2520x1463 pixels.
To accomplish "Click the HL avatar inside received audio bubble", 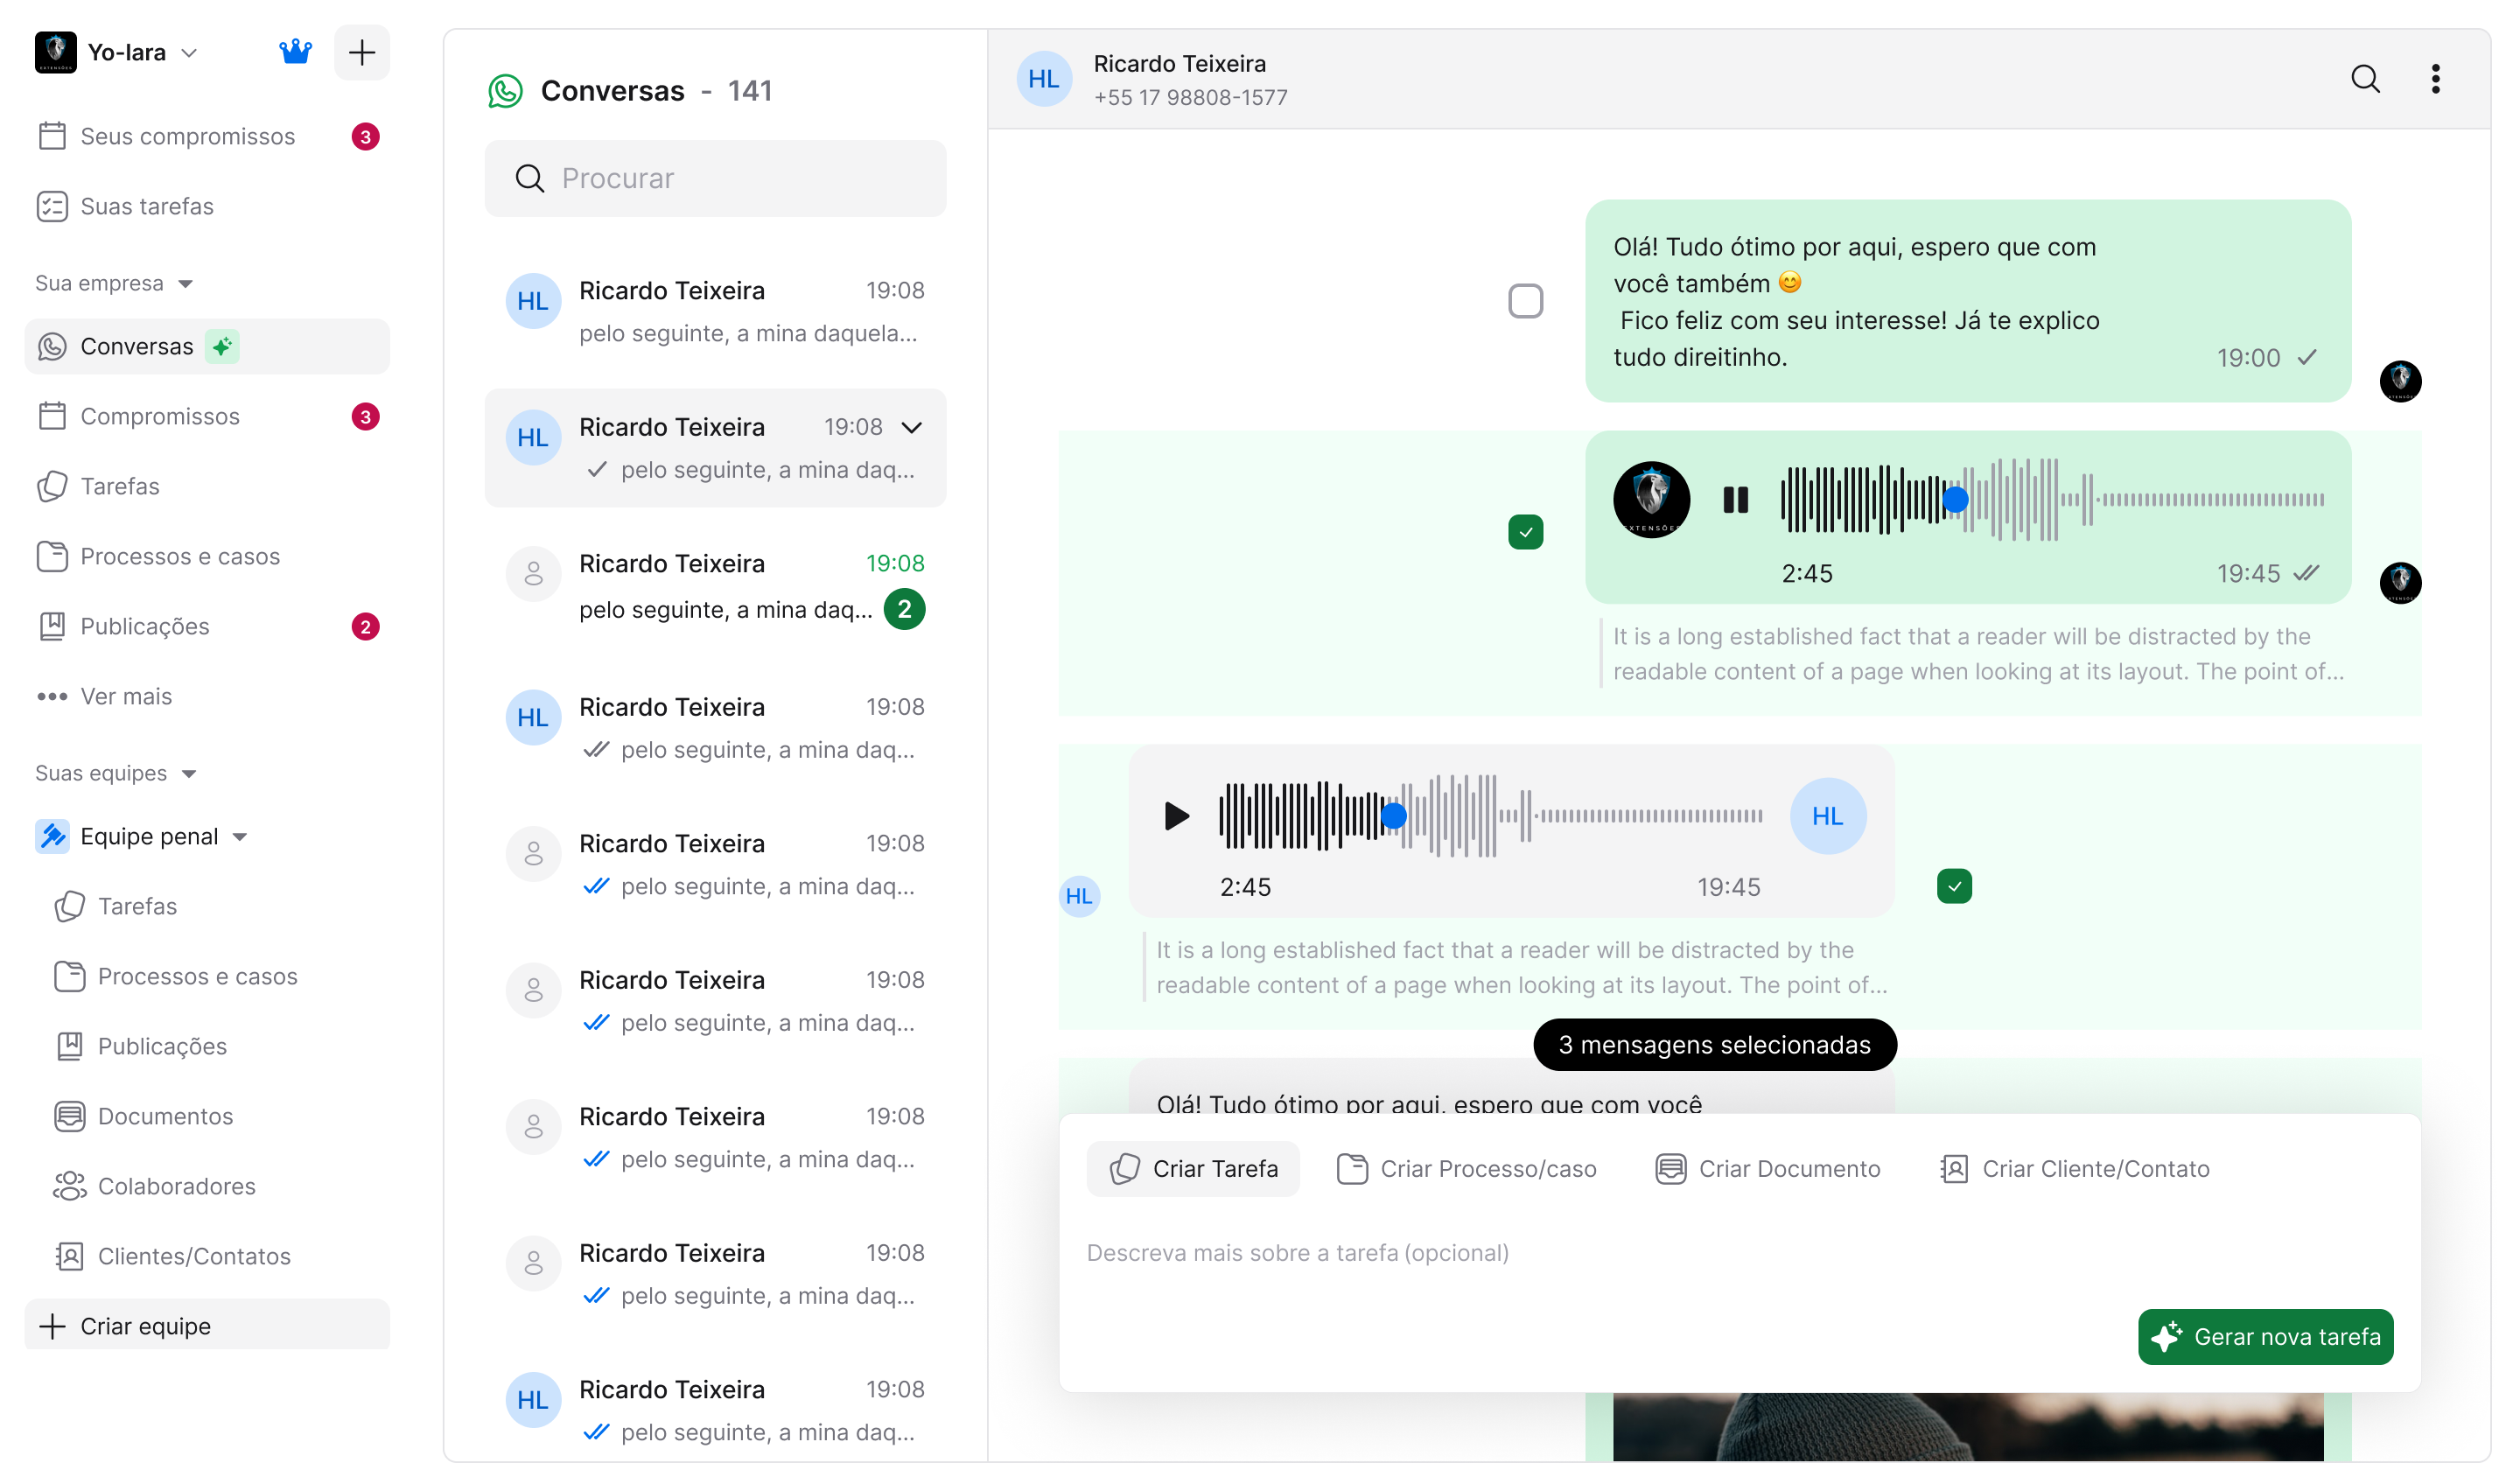I will click(x=1827, y=816).
